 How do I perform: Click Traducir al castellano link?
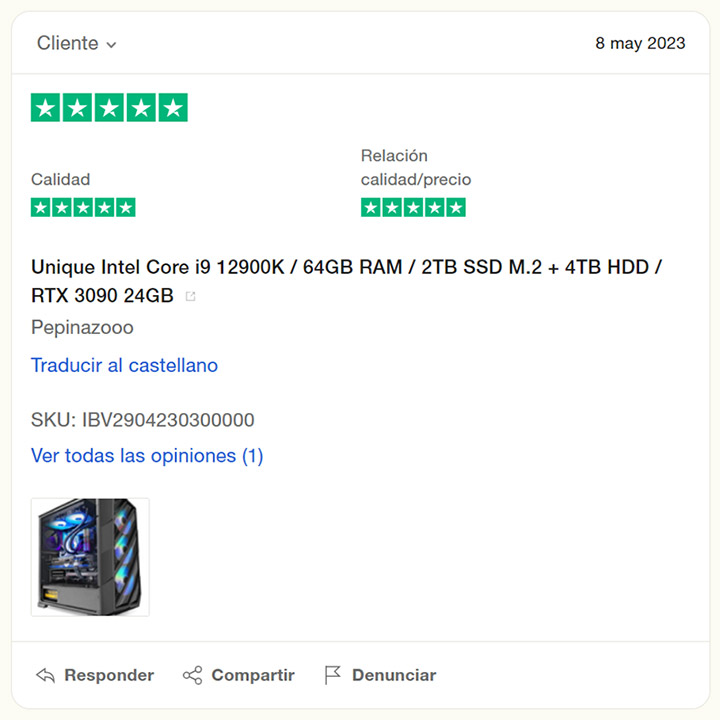pos(124,366)
